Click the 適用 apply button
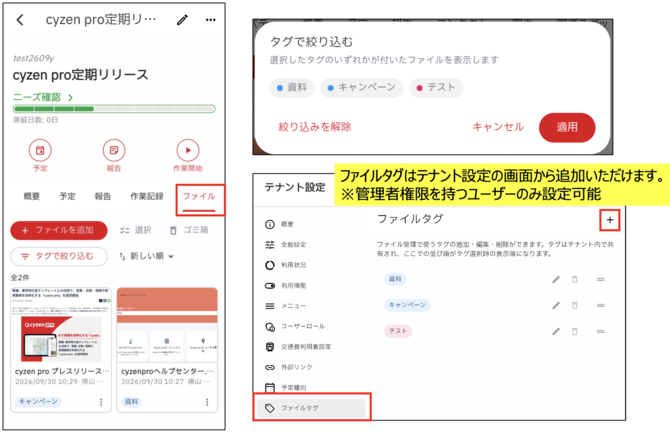The width and height of the screenshot is (670, 432). [567, 127]
